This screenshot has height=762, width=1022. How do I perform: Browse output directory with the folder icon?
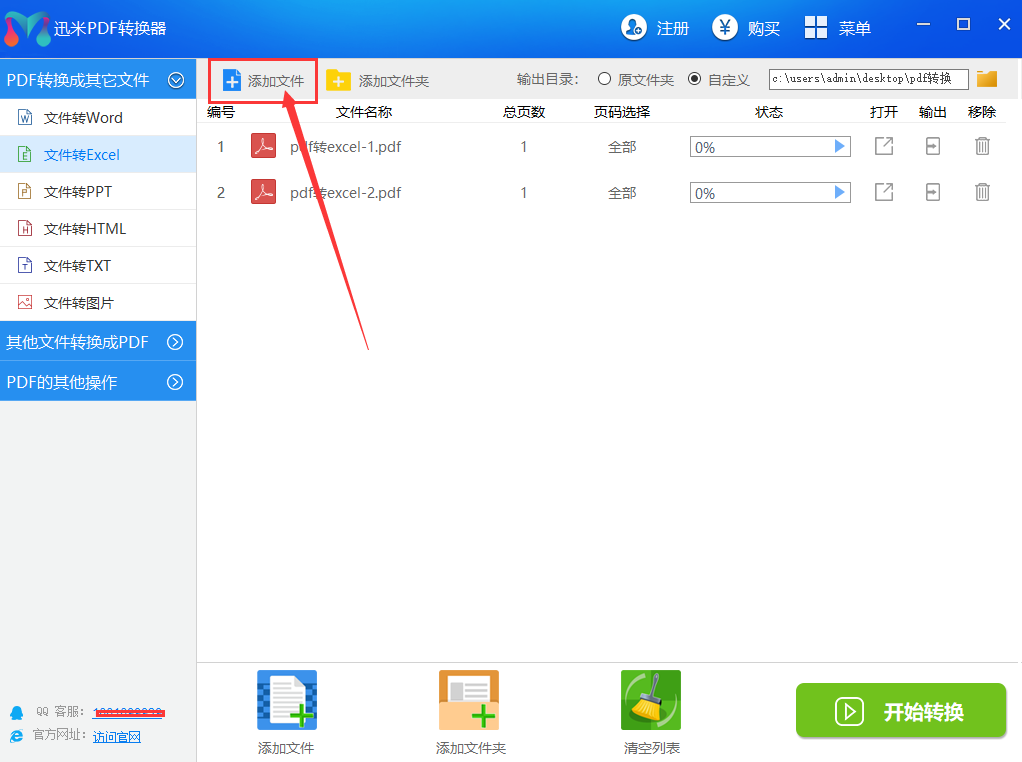(987, 79)
